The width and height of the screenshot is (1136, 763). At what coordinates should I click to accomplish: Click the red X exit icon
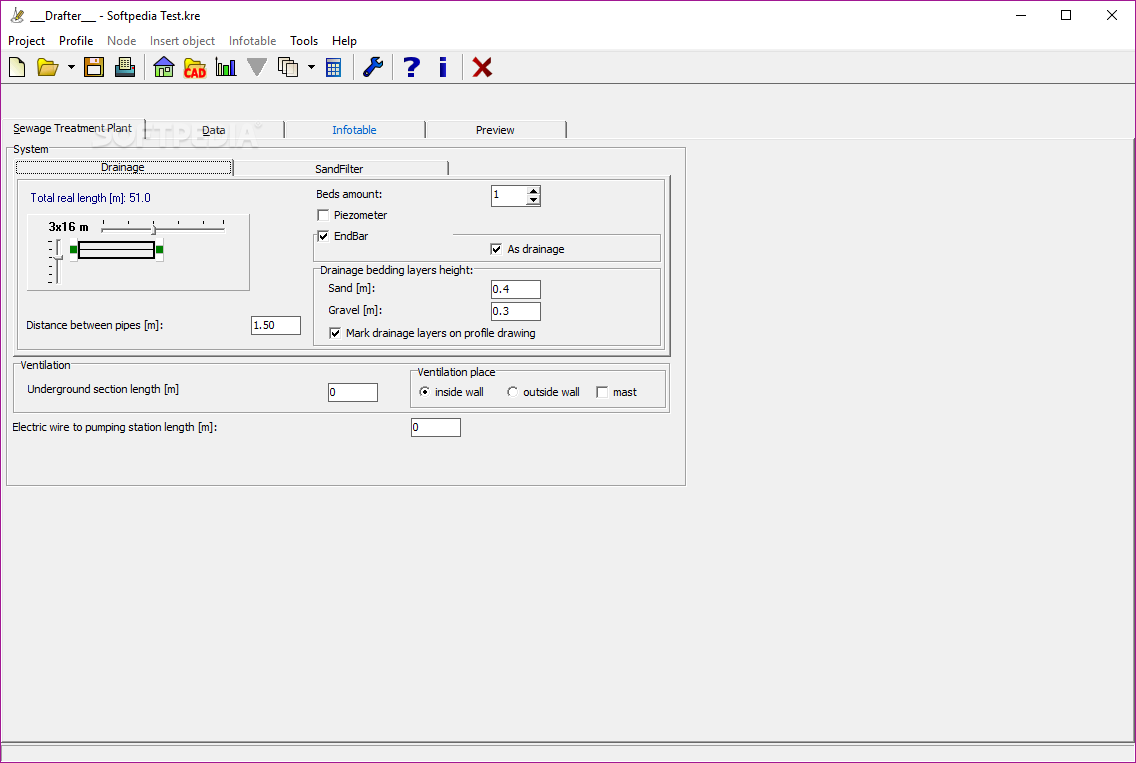pyautogui.click(x=482, y=67)
